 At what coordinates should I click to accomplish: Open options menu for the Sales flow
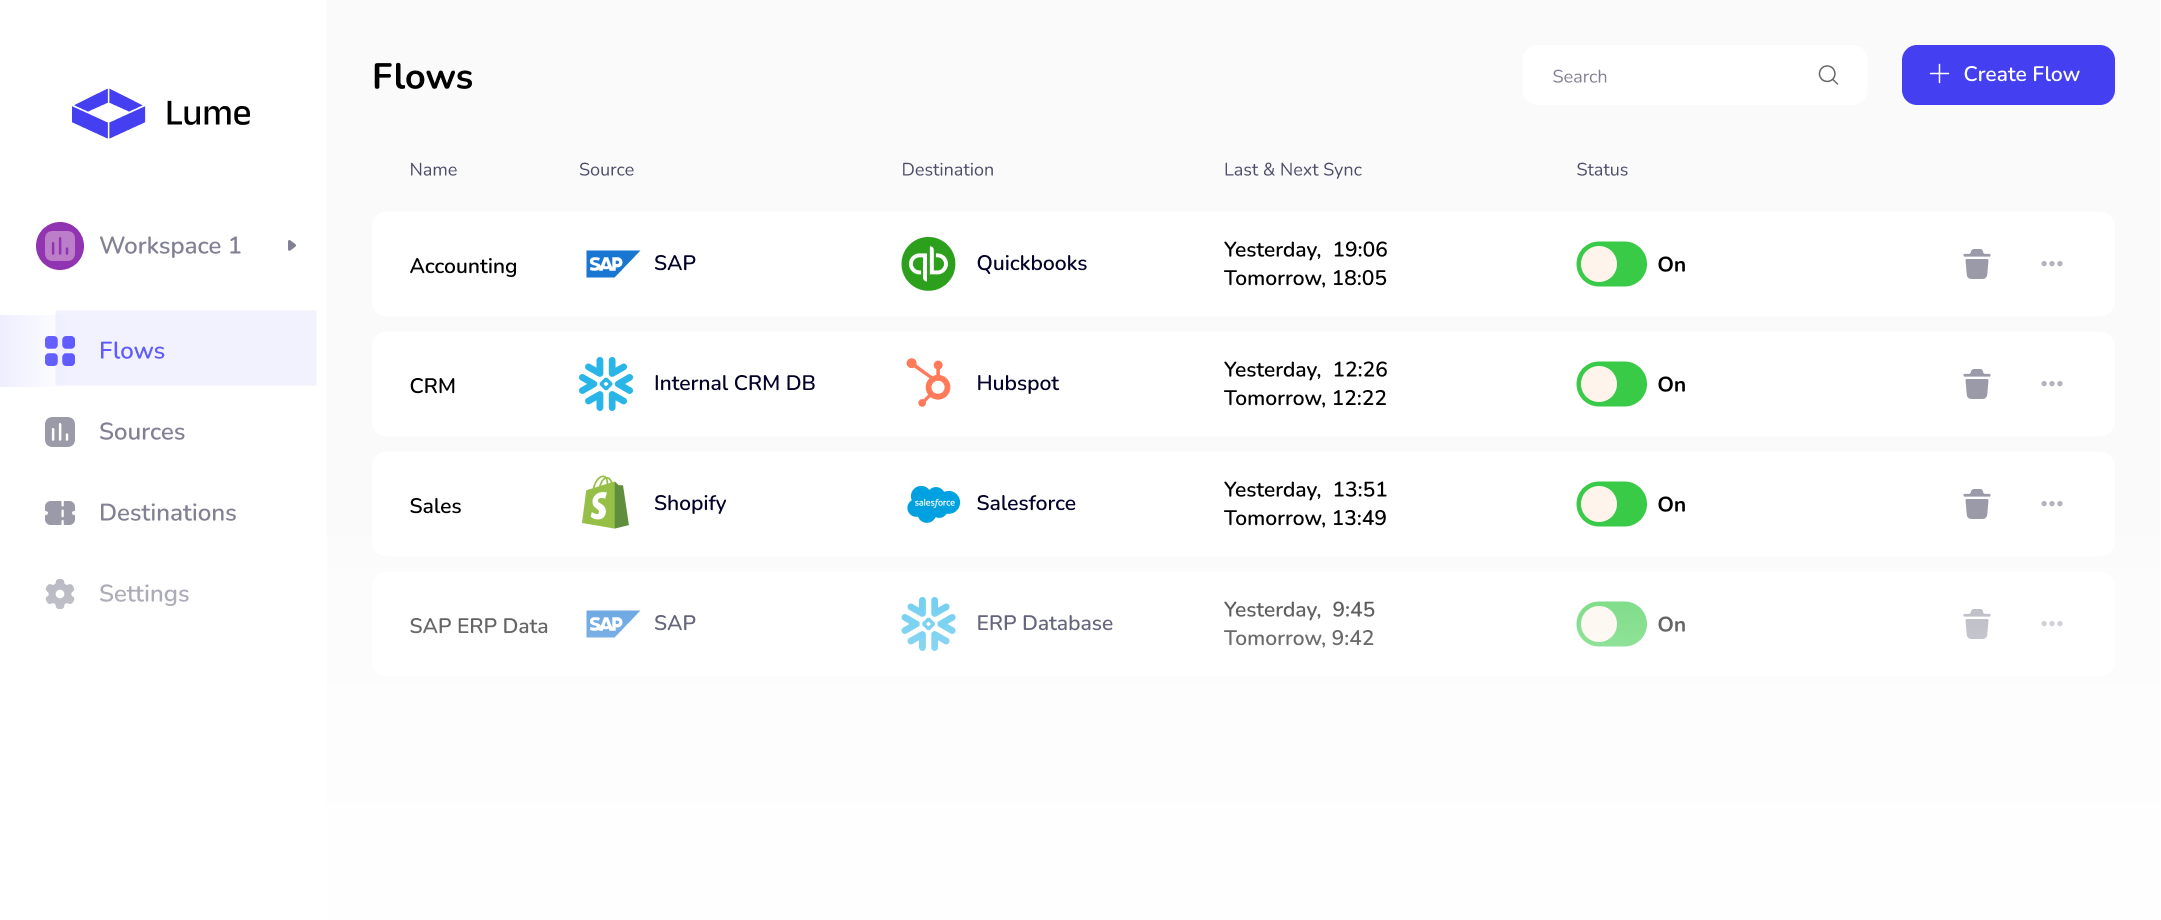pos(2052,503)
